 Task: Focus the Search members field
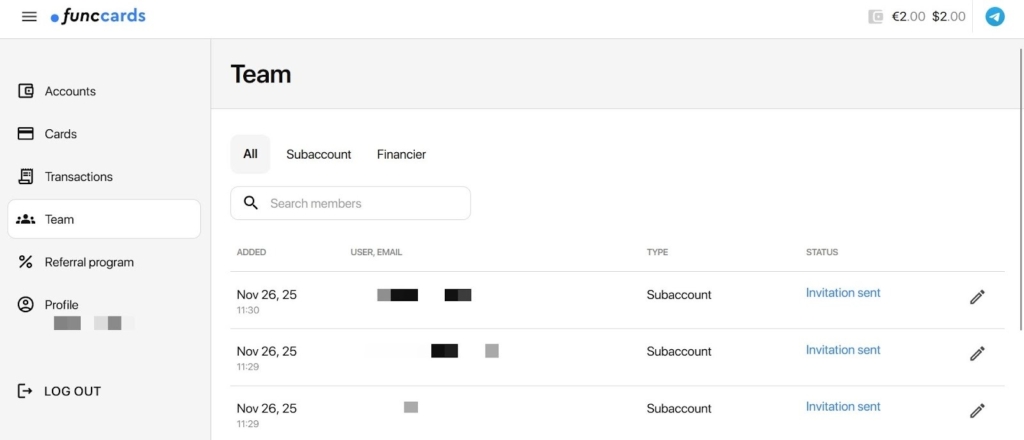pos(360,203)
